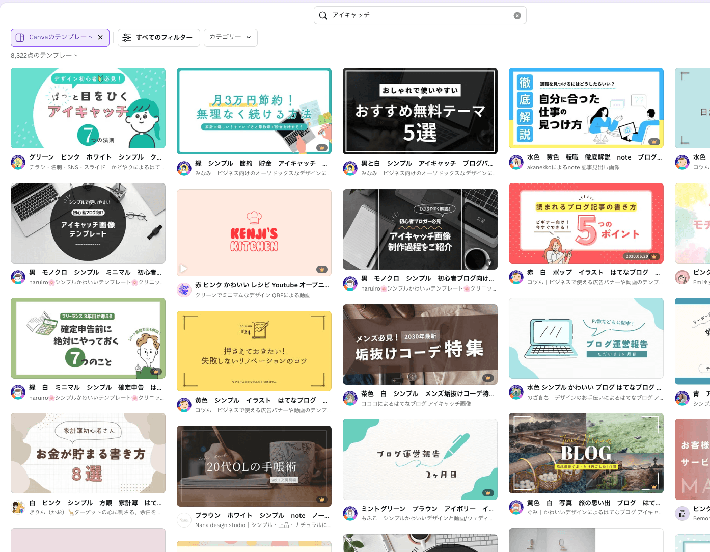The height and width of the screenshot is (552, 710).
Task: Open the yellow 失敗しないリノベーション template
Action: [x=254, y=351]
